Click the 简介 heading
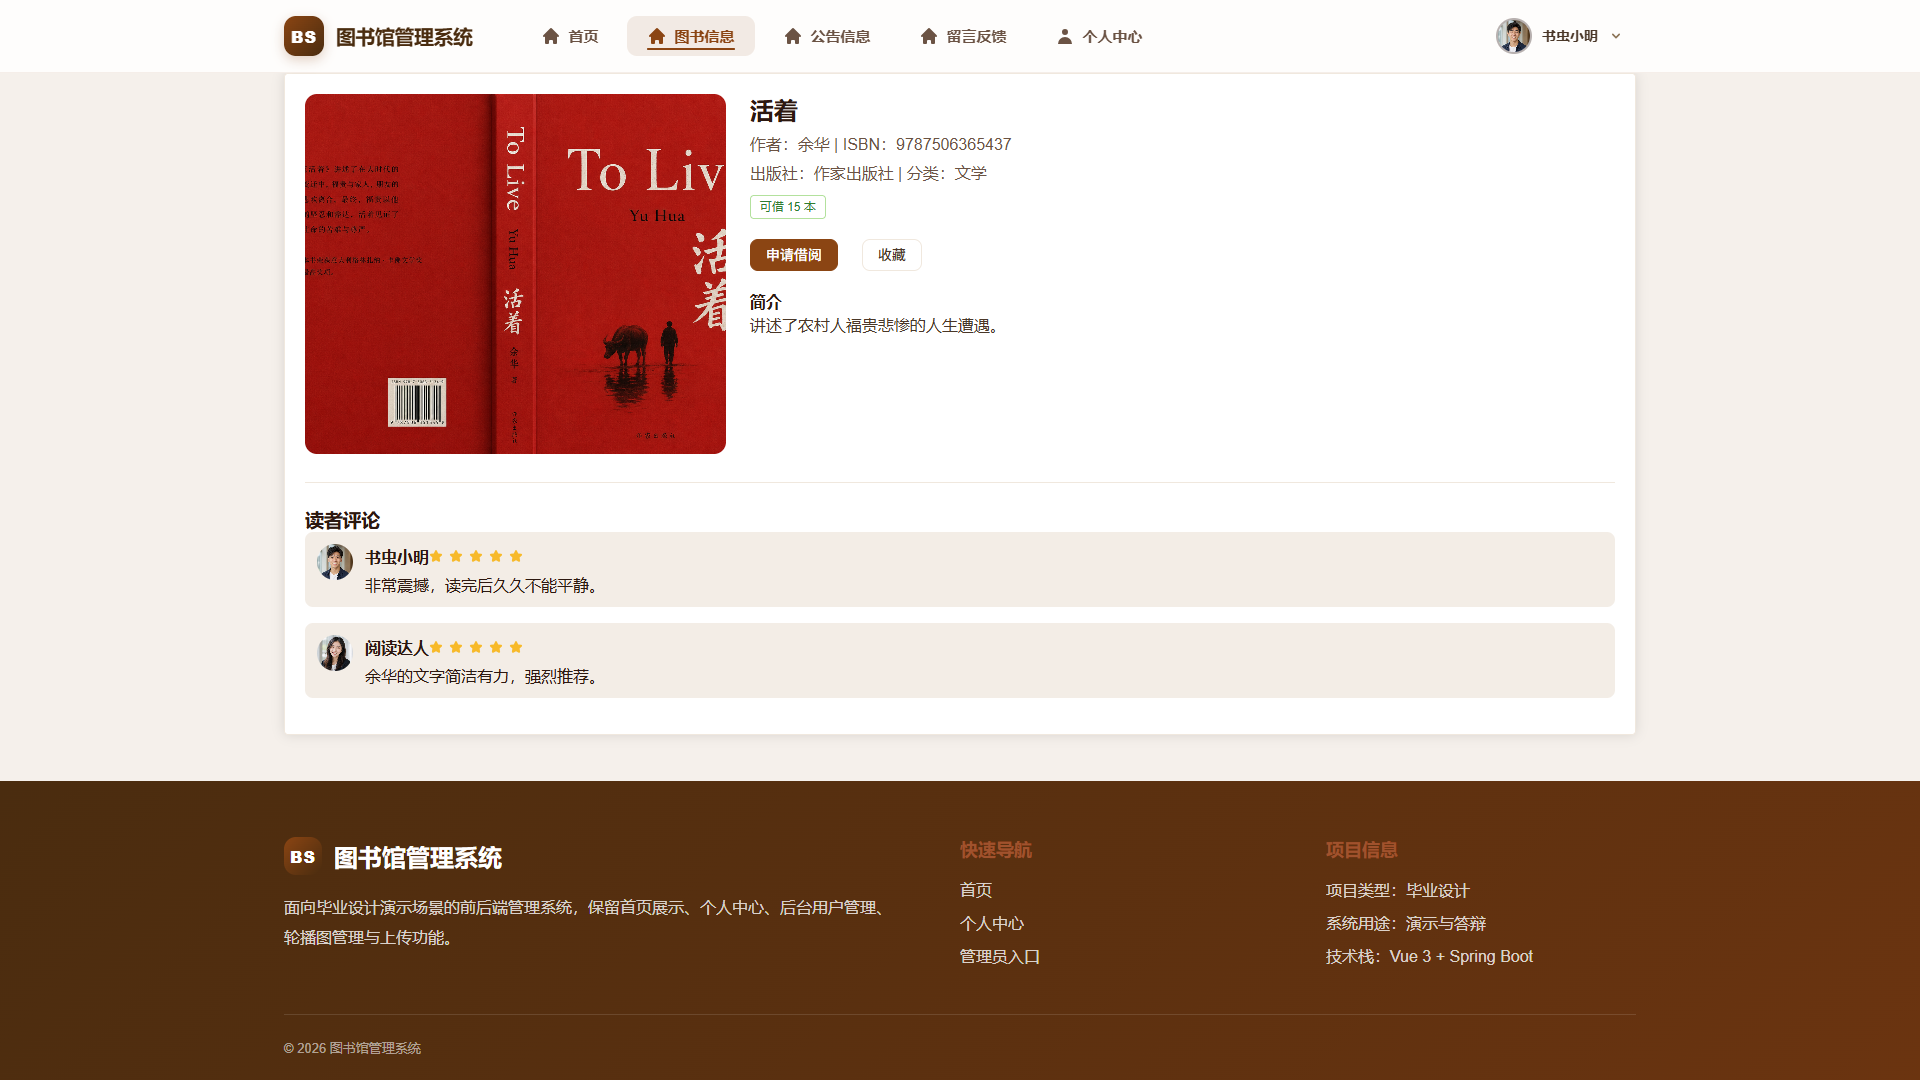Viewport: 1920px width, 1080px height. (x=766, y=302)
